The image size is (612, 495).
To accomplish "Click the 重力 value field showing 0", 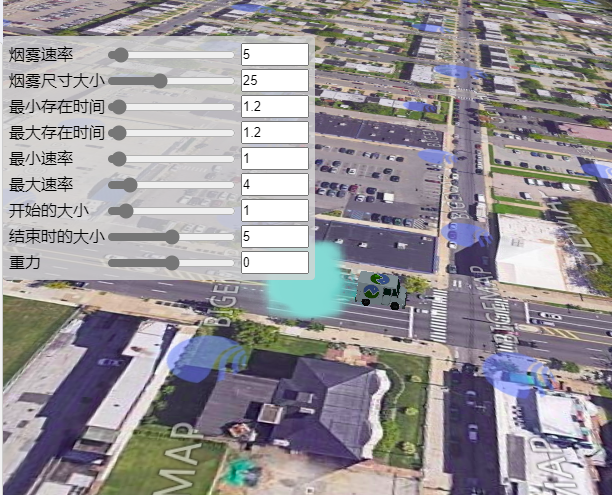I will [274, 262].
